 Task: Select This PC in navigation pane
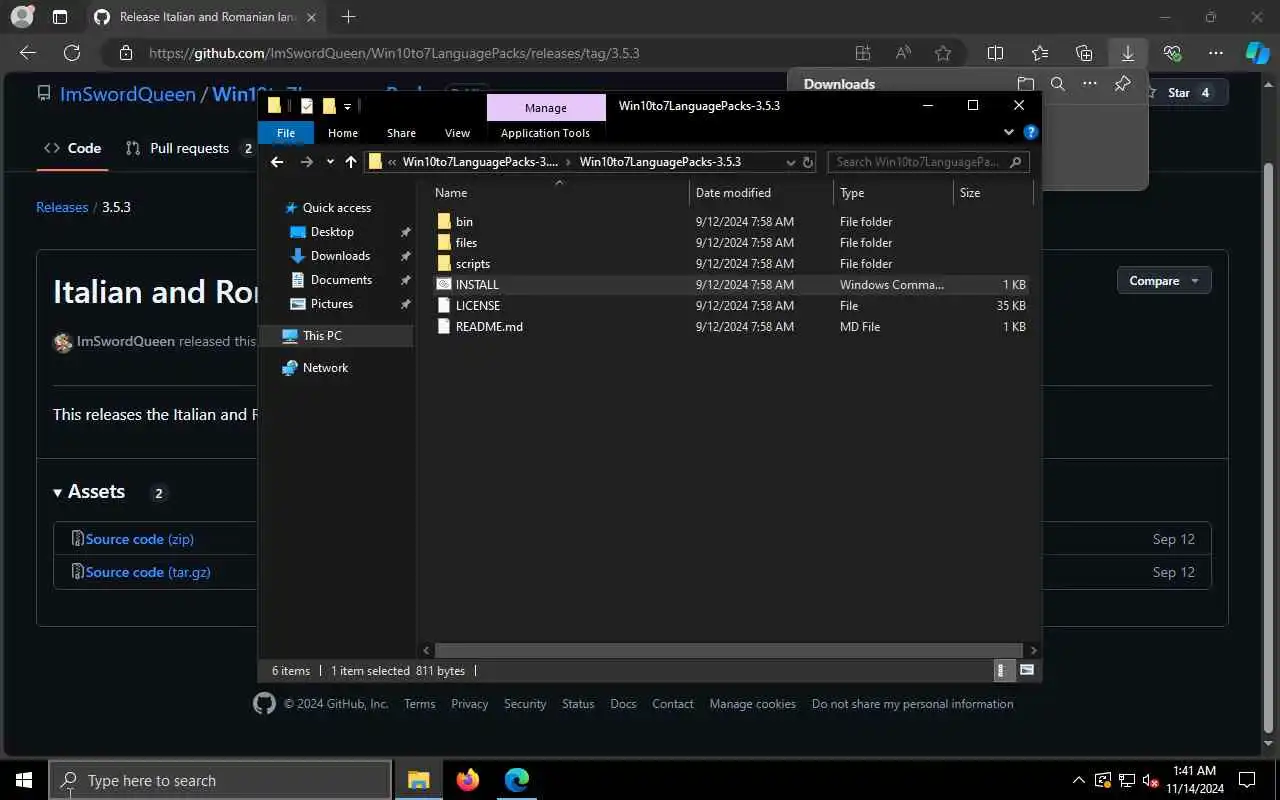(322, 336)
